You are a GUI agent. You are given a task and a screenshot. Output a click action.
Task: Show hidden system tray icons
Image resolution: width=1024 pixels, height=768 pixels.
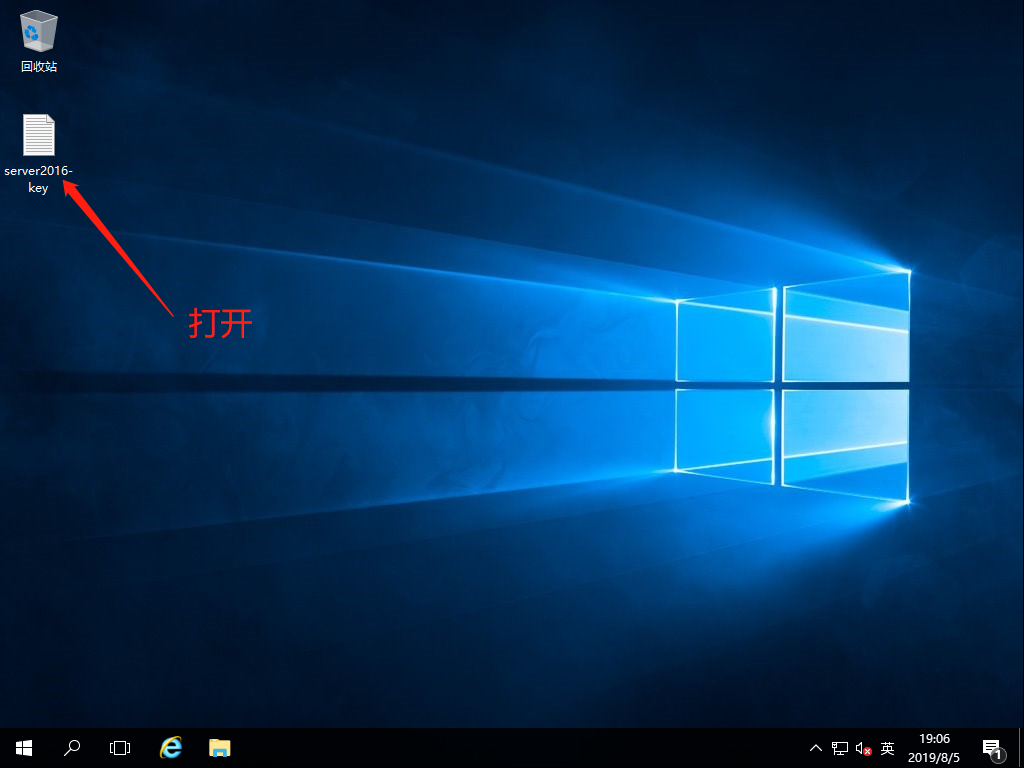point(816,748)
